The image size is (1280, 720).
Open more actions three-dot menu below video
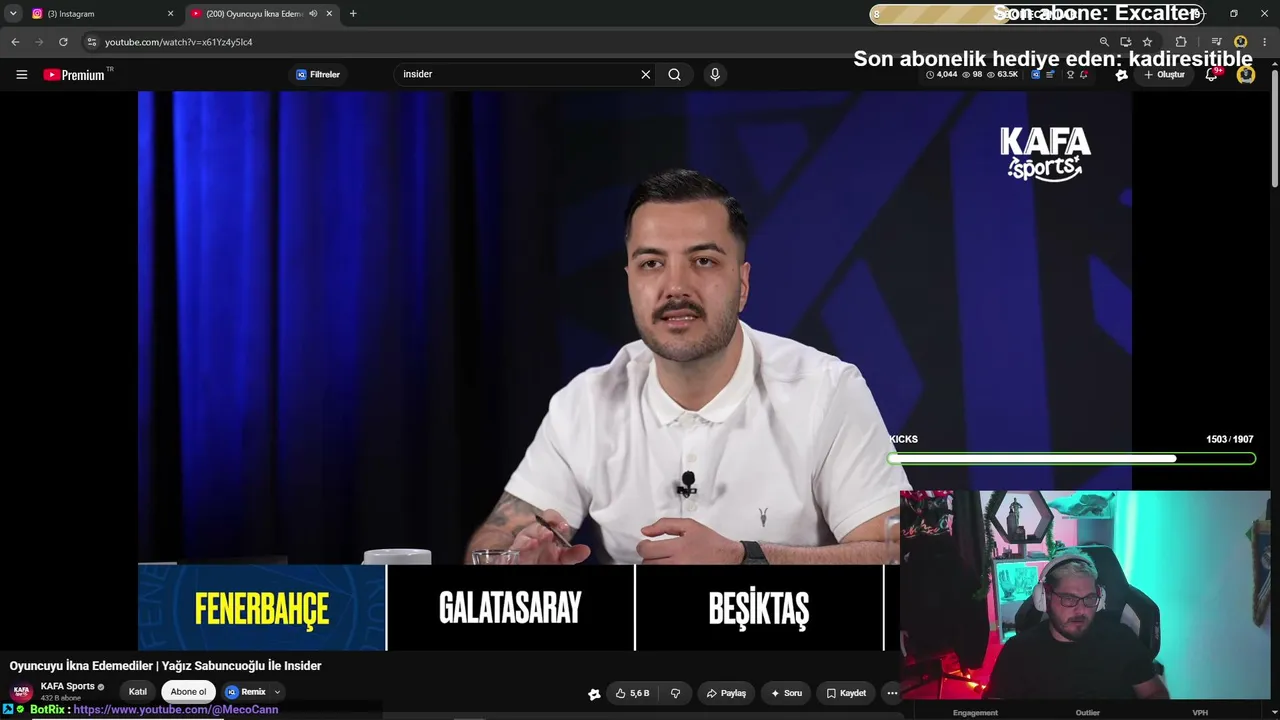(x=892, y=693)
